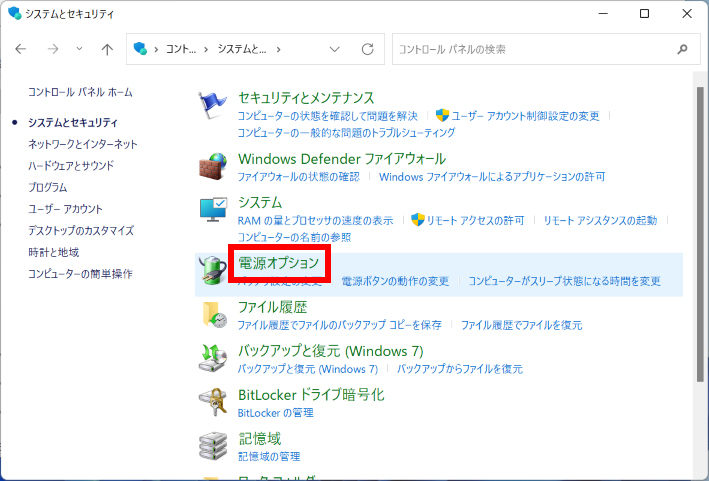Viewport: 709px width, 481px height.
Task: Select システムとセキュリティ in sidebar
Action: (x=73, y=123)
